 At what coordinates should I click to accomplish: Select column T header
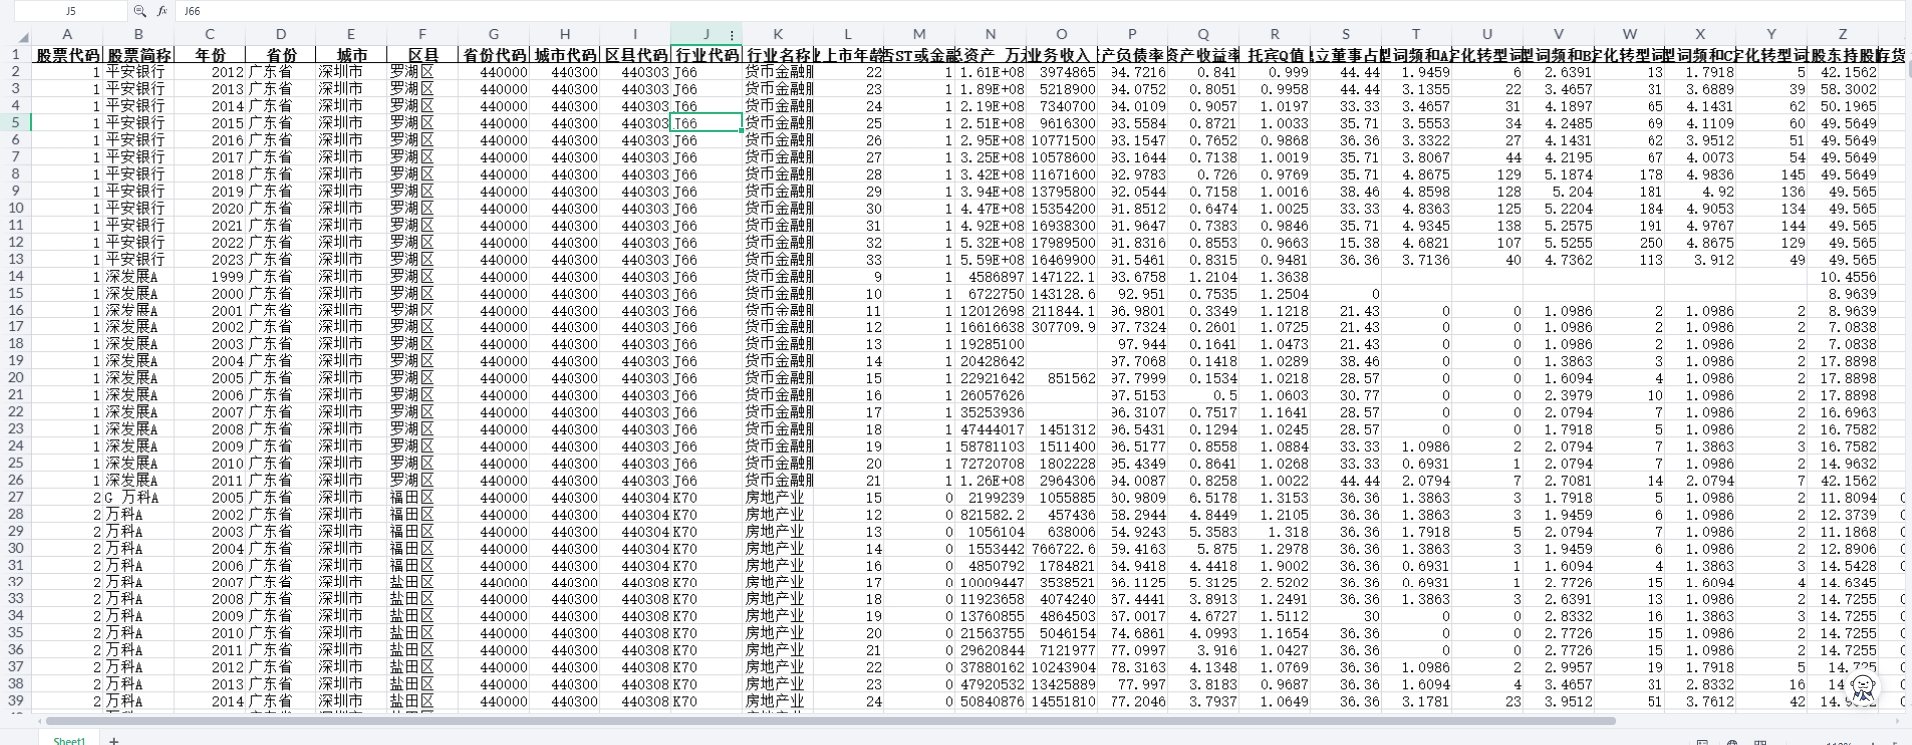[1416, 35]
